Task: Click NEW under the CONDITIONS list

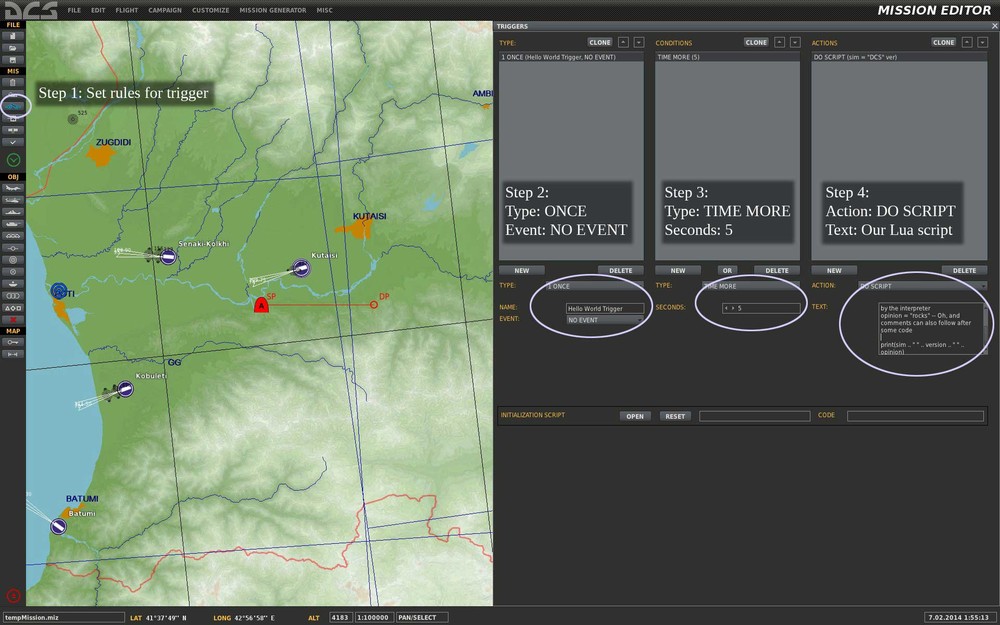Action: click(678, 270)
